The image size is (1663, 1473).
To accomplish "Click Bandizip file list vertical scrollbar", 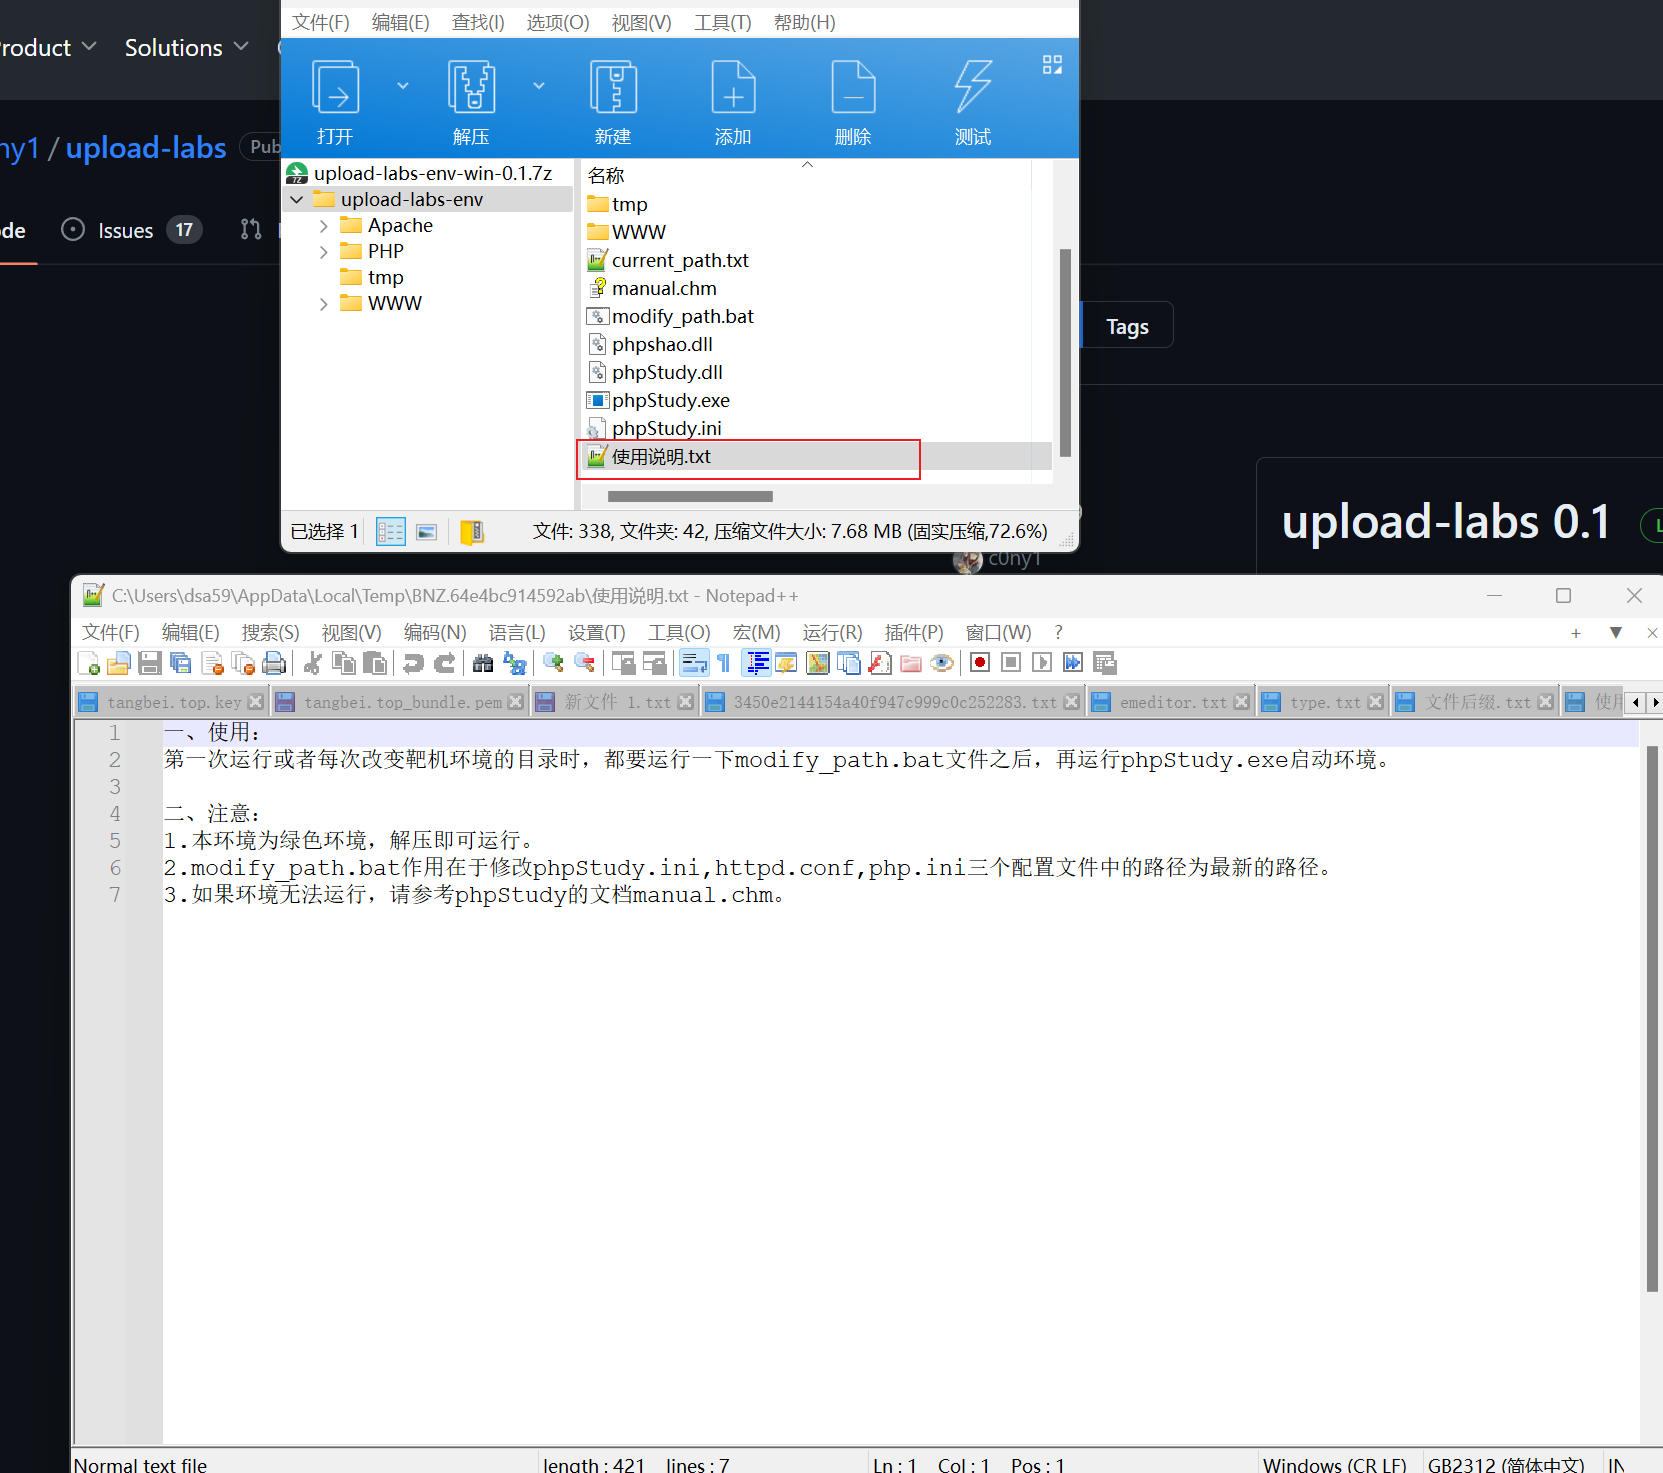I will [1065, 351].
